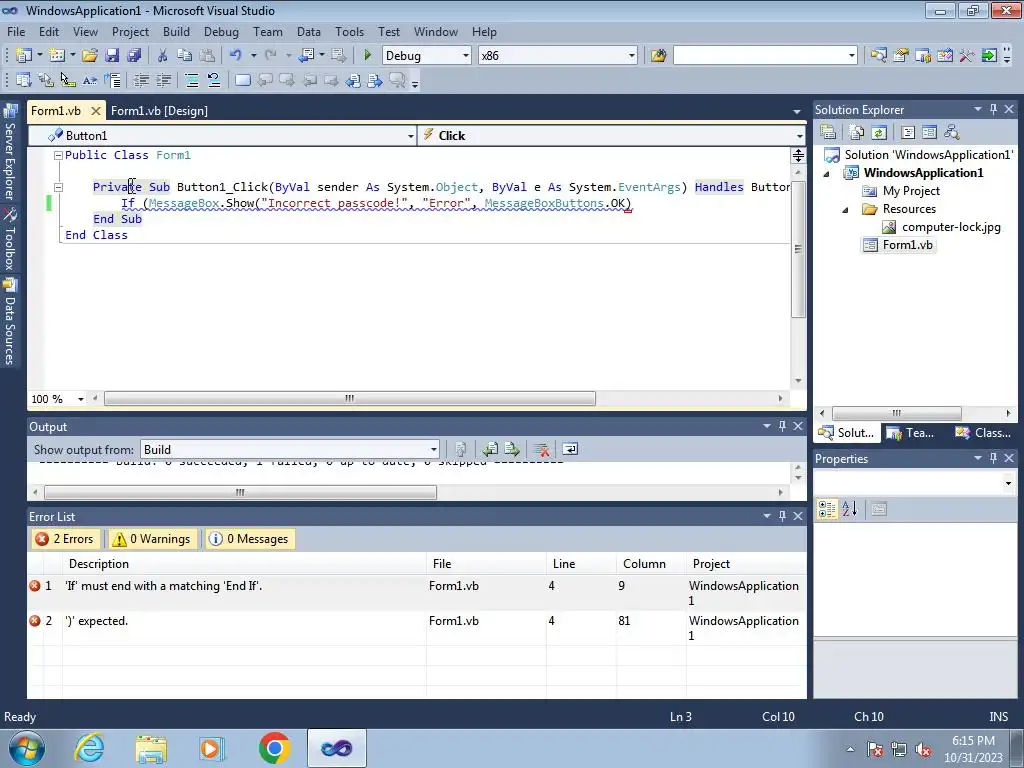Toggle auto-hide pin on Error List panel
Image resolution: width=1024 pixels, height=768 pixels.
(x=782, y=516)
